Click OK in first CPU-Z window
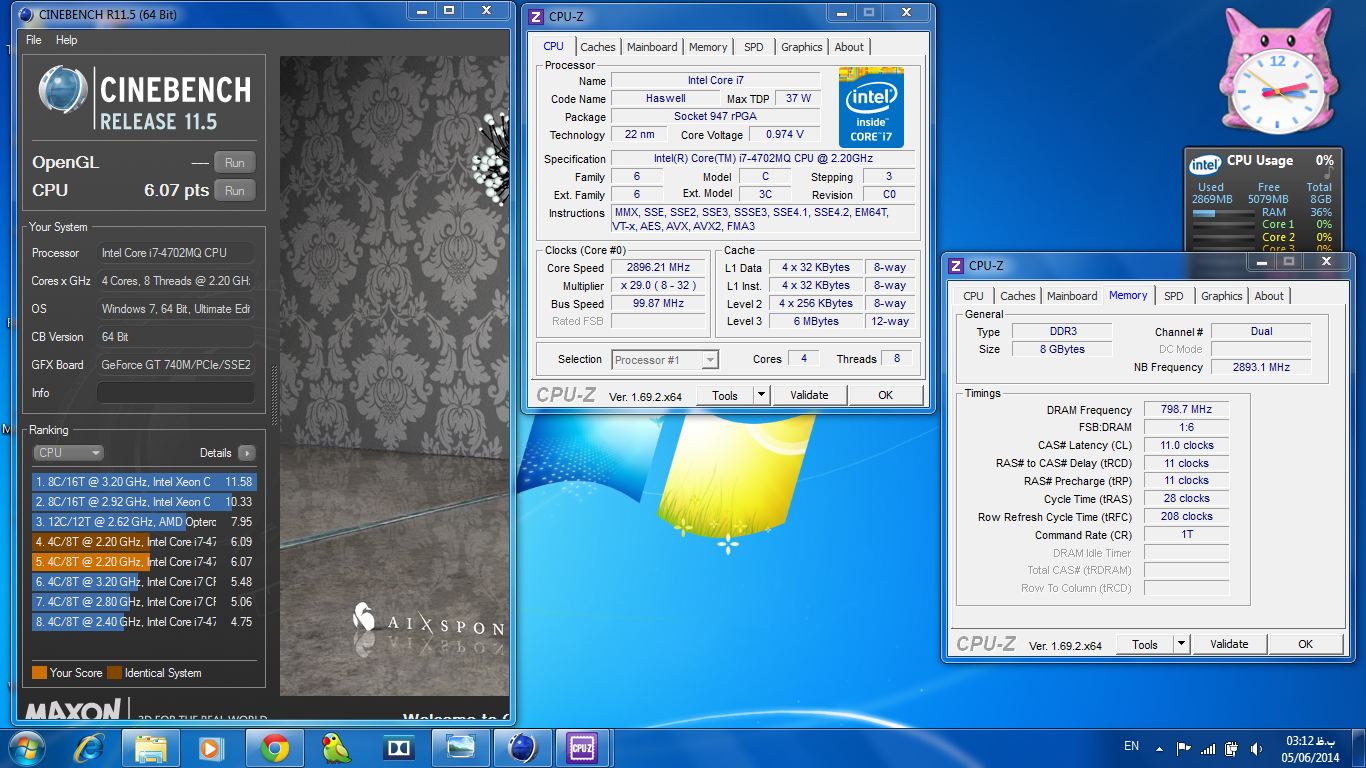1366x768 pixels. click(885, 395)
